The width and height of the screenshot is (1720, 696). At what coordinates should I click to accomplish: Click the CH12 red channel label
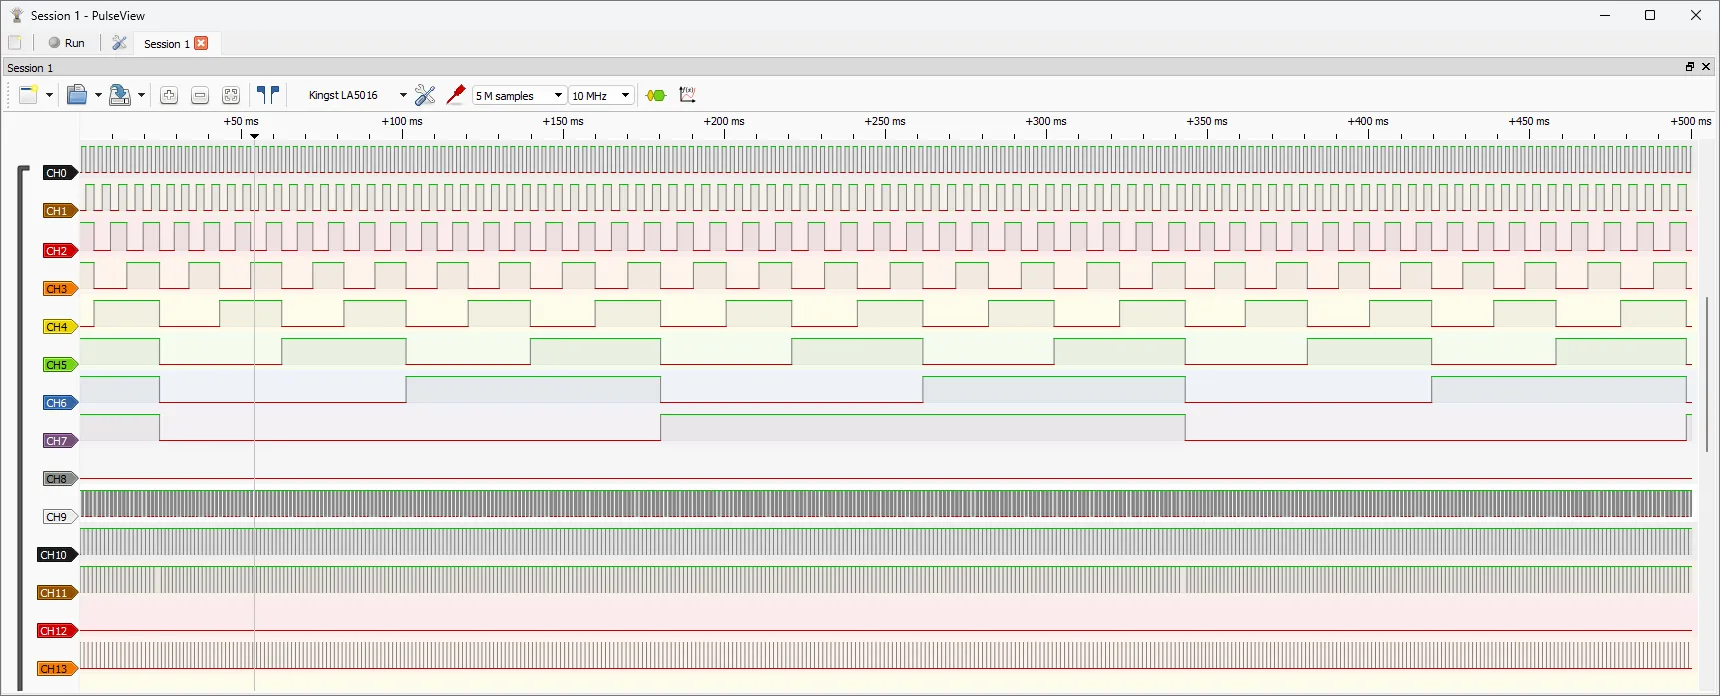click(x=55, y=631)
